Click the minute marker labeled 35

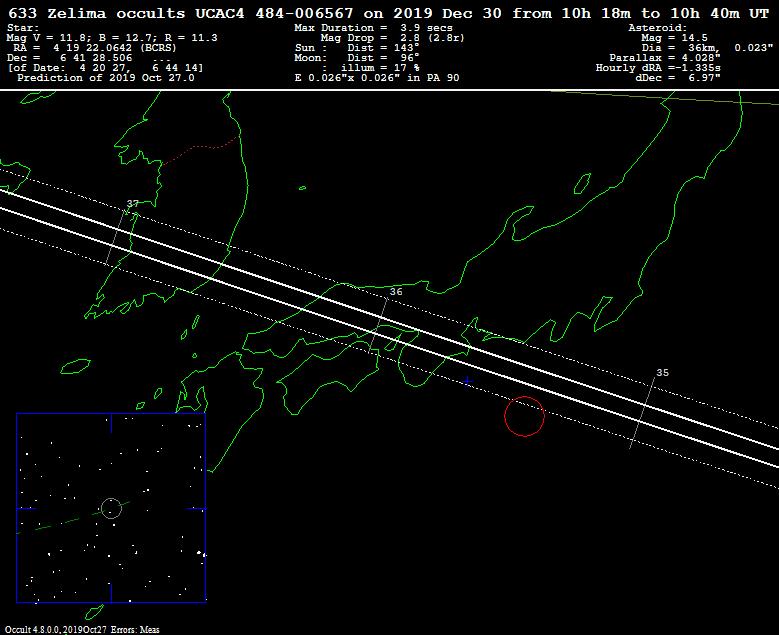pos(663,373)
